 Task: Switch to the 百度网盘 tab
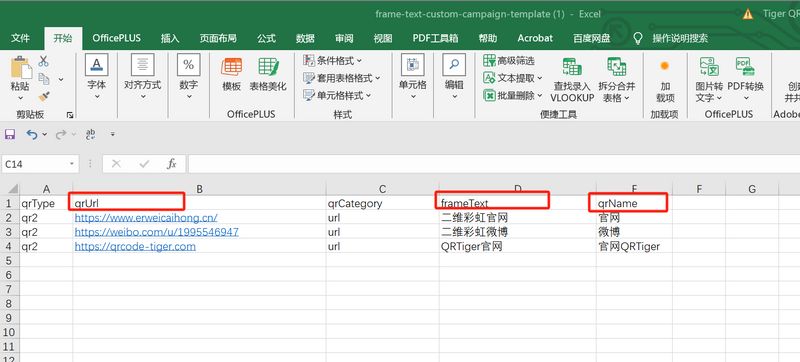coord(592,38)
